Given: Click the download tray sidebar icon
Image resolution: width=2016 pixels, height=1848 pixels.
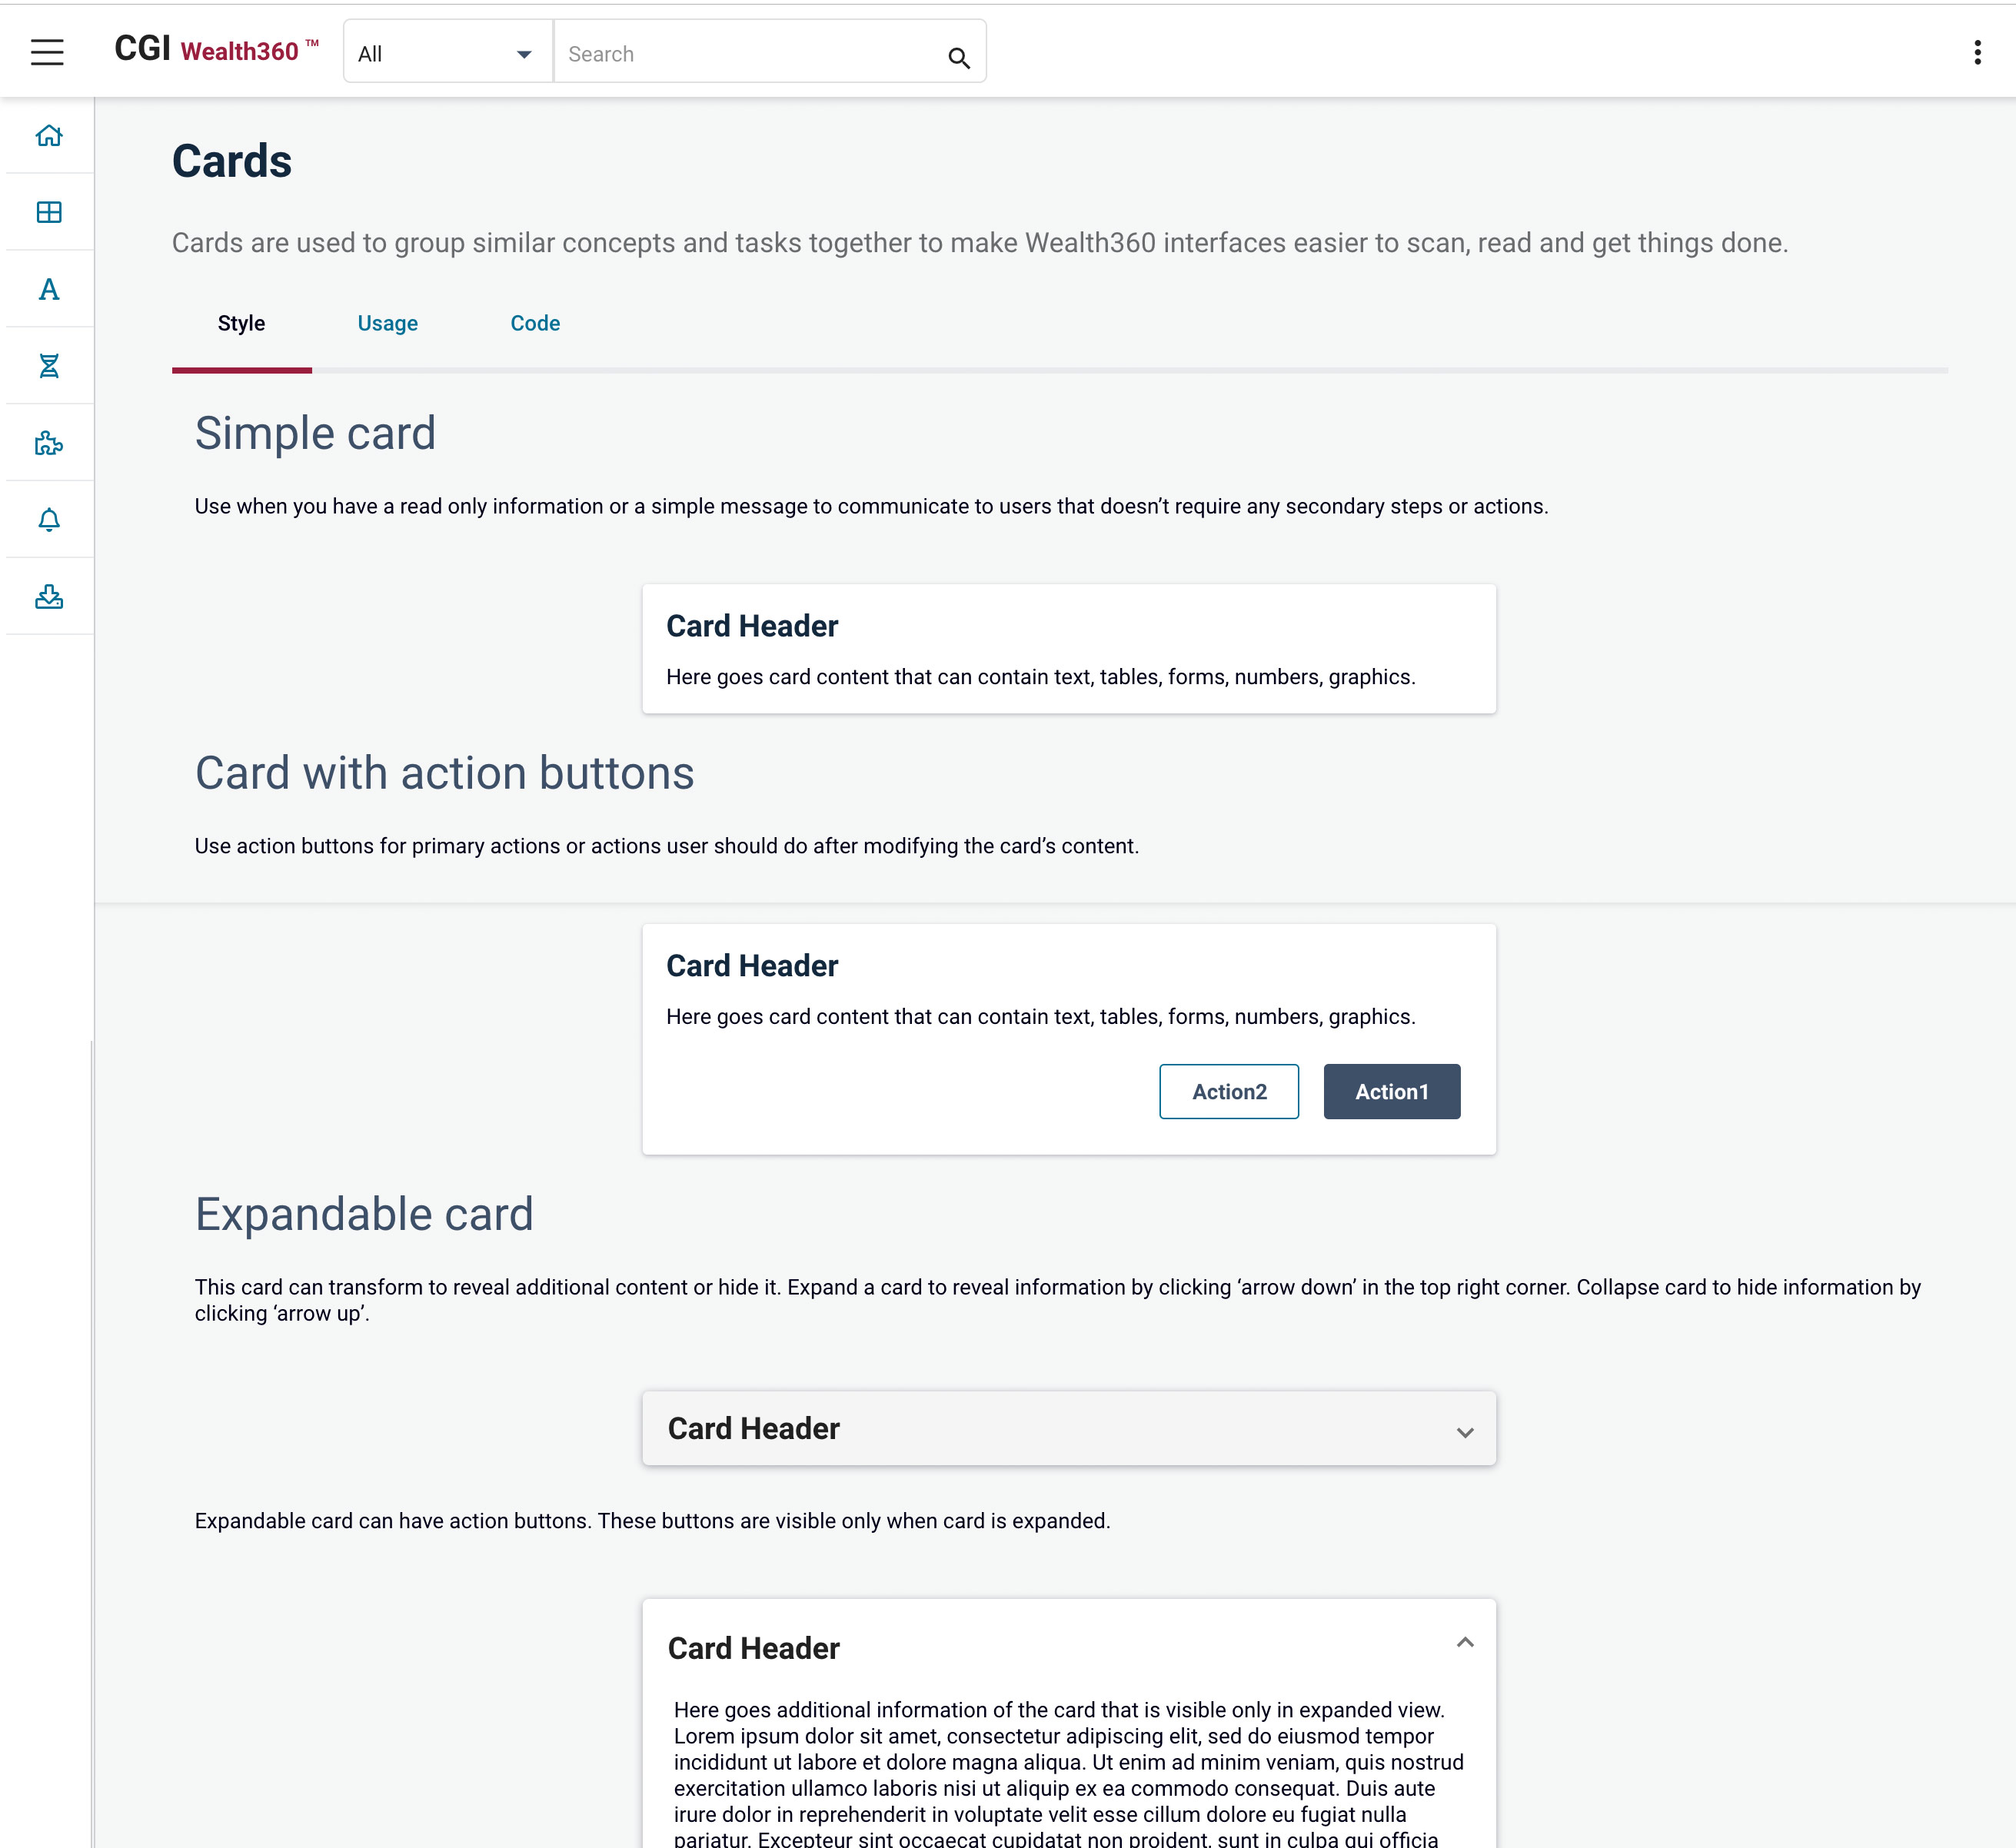Looking at the screenshot, I should 49,597.
